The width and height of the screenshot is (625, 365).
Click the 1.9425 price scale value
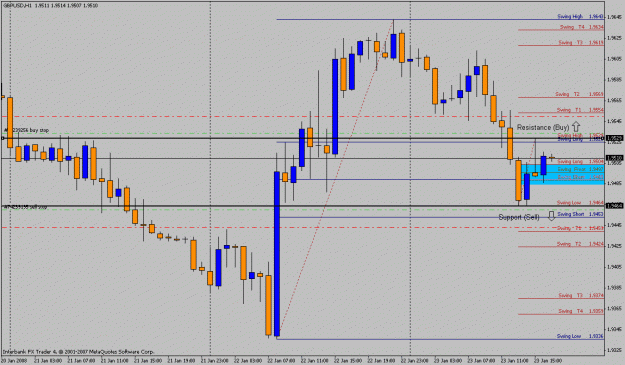[x=614, y=246]
